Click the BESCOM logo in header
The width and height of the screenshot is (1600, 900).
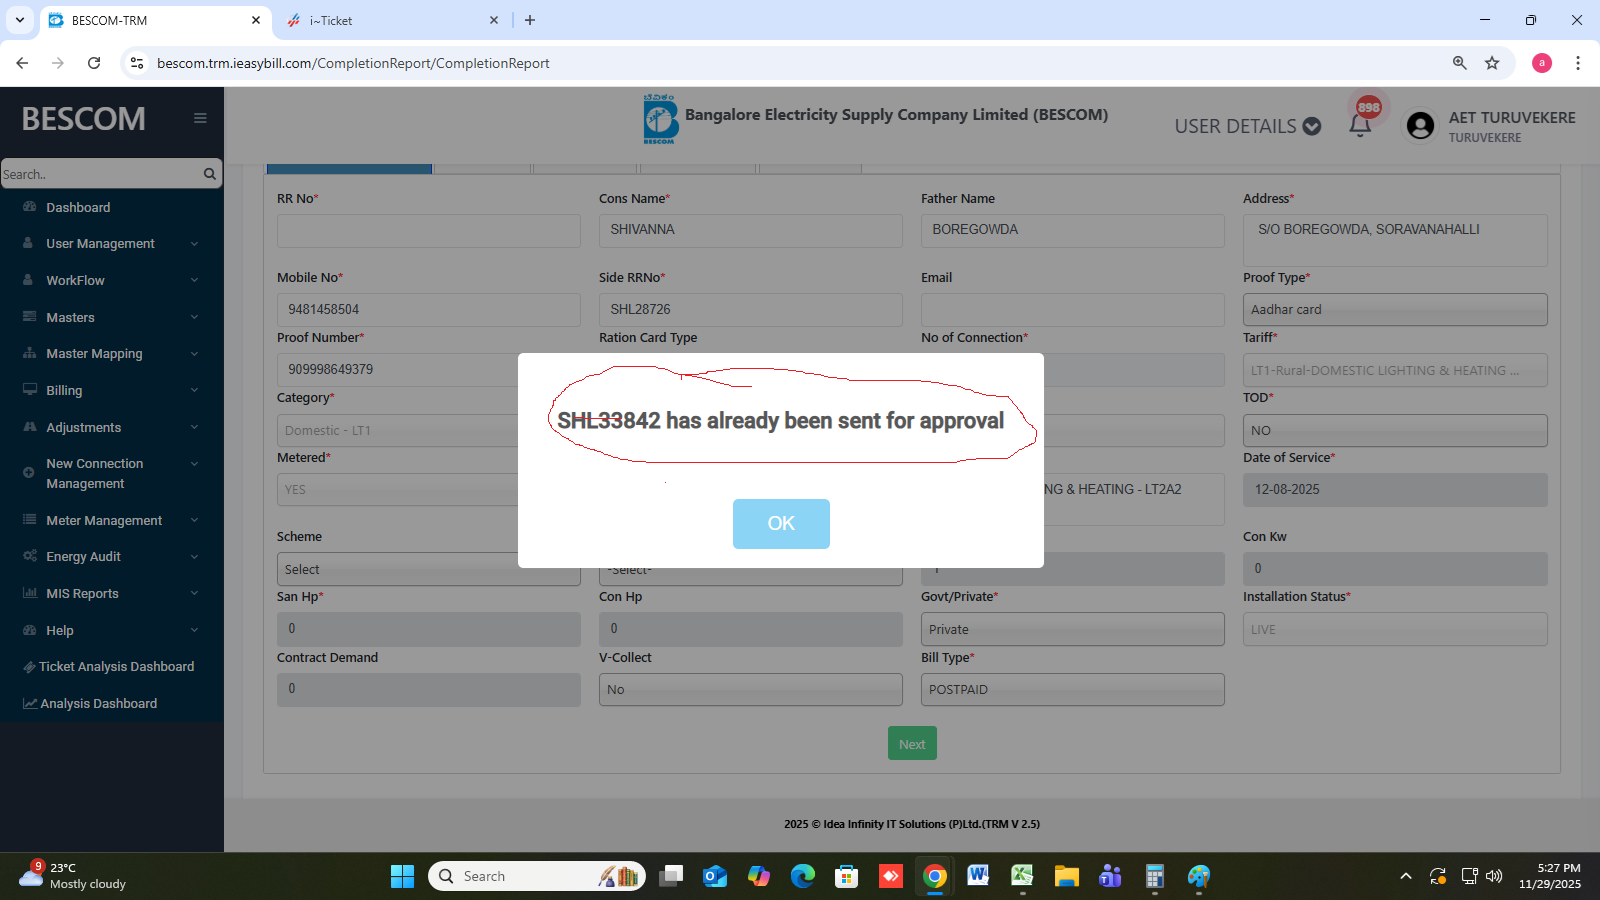pos(659,119)
